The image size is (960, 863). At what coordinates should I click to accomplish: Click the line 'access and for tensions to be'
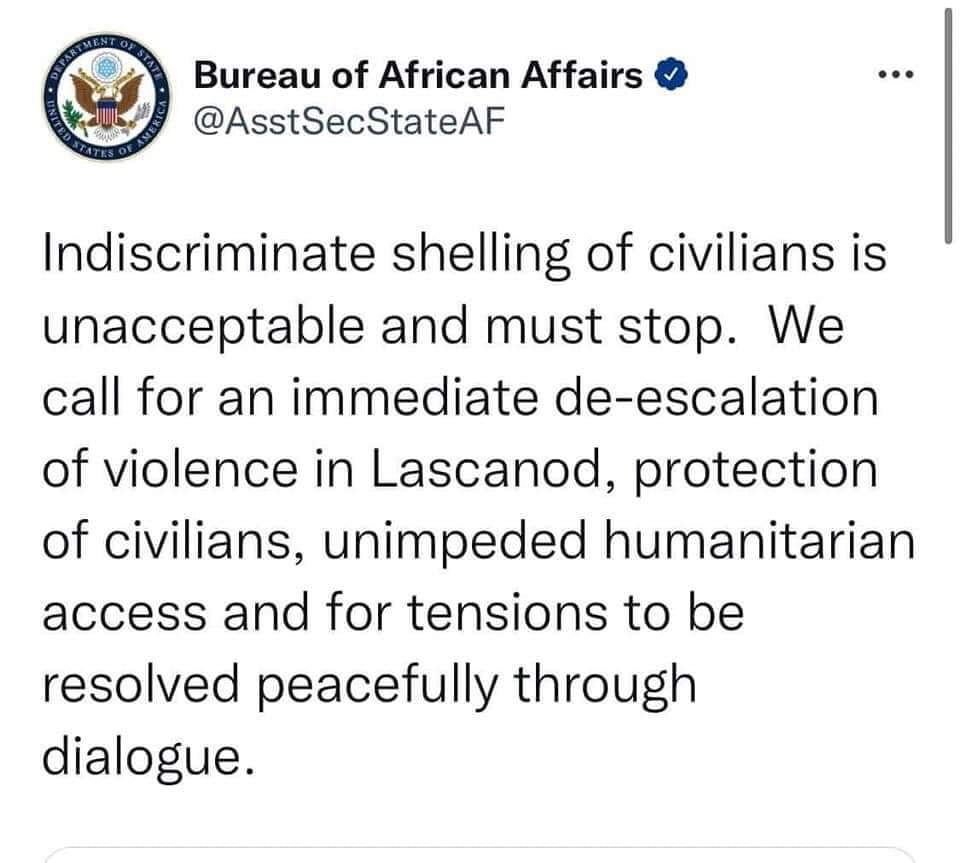pyautogui.click(x=393, y=613)
